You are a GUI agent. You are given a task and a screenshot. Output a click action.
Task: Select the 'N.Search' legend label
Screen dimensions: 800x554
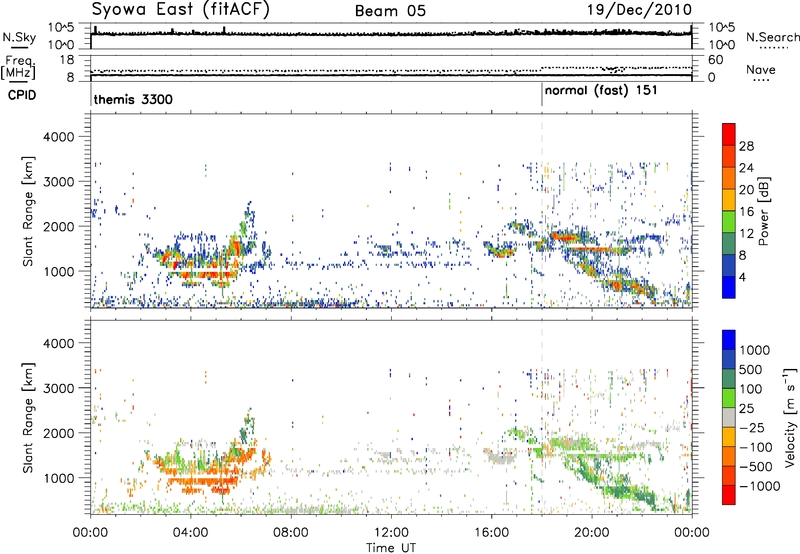point(772,37)
